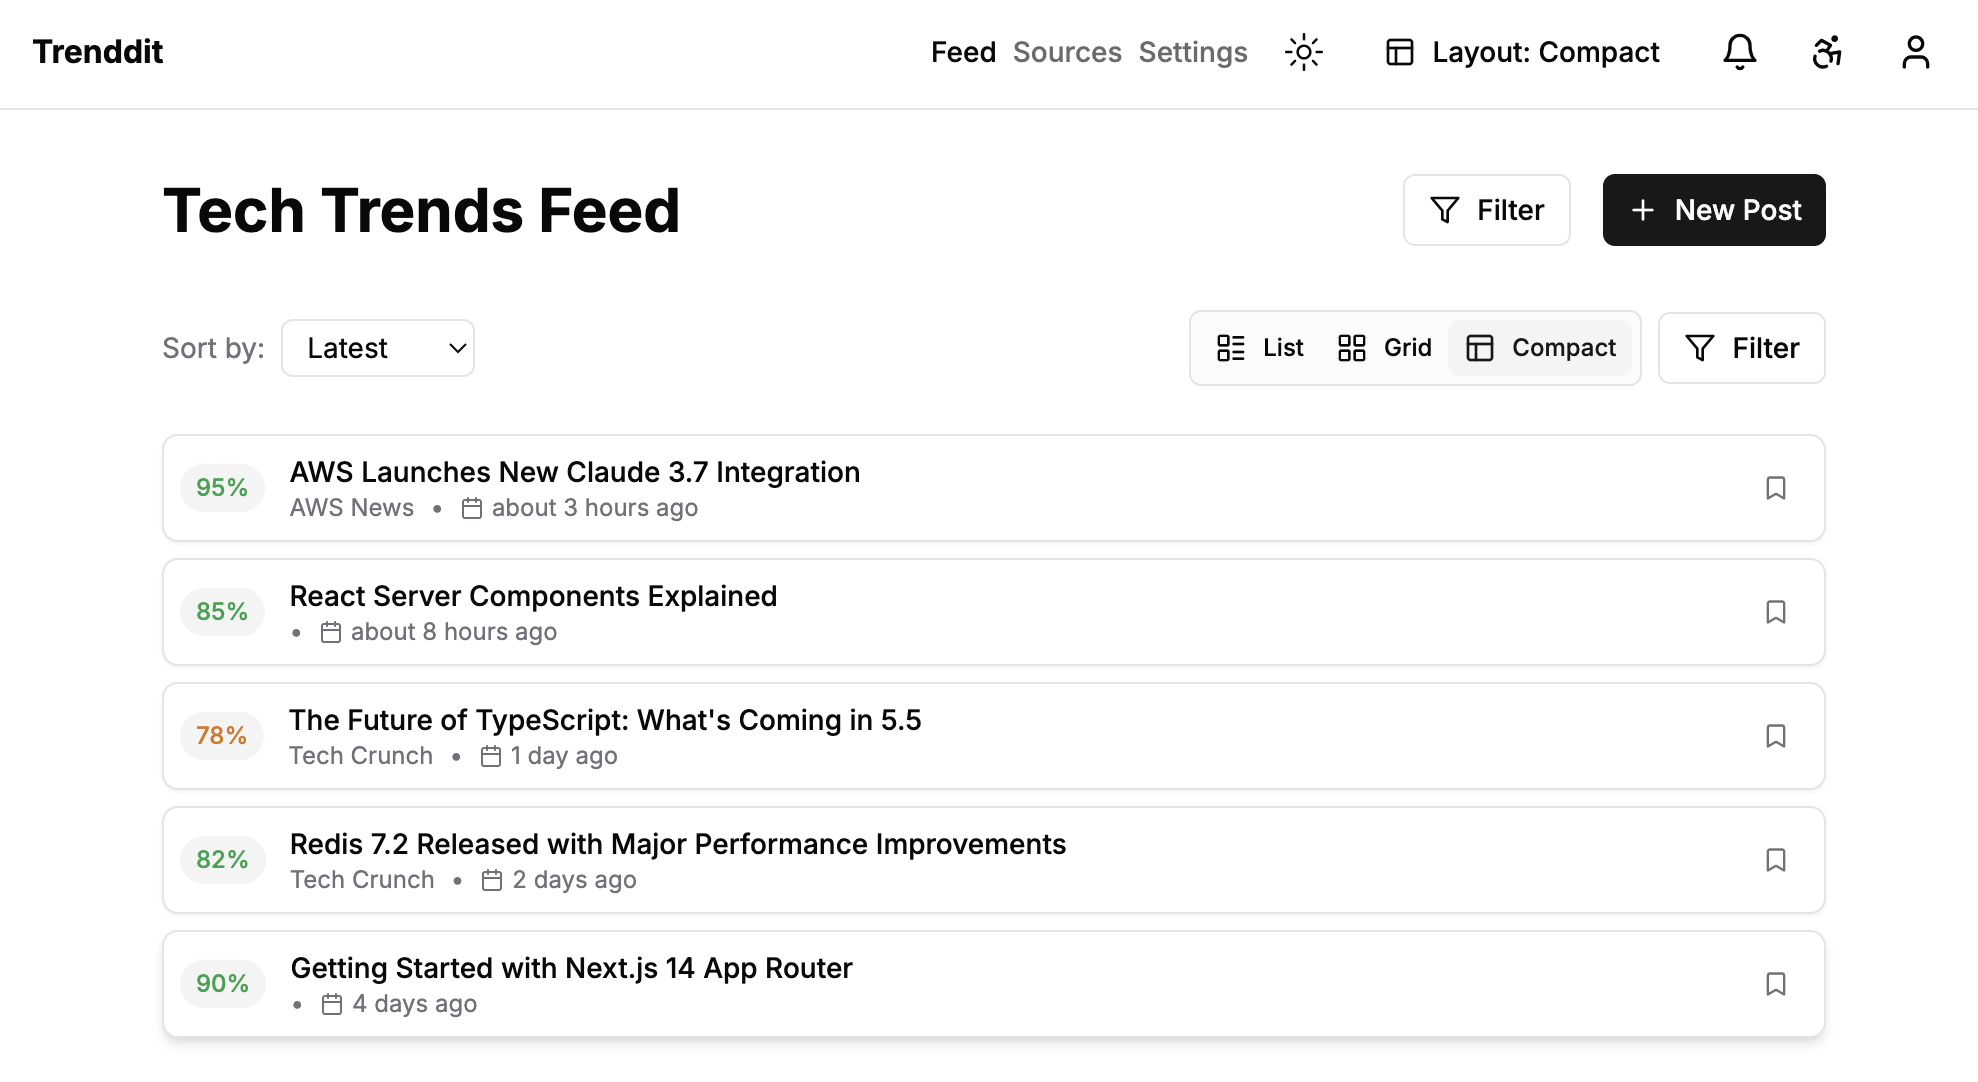This screenshot has width=1978, height=1082.
Task: Toggle the light/dark theme sun icon
Action: pos(1303,52)
